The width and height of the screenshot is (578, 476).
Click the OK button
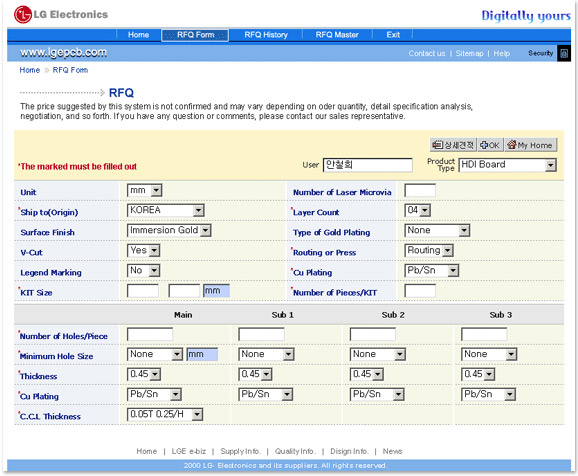[x=490, y=145]
